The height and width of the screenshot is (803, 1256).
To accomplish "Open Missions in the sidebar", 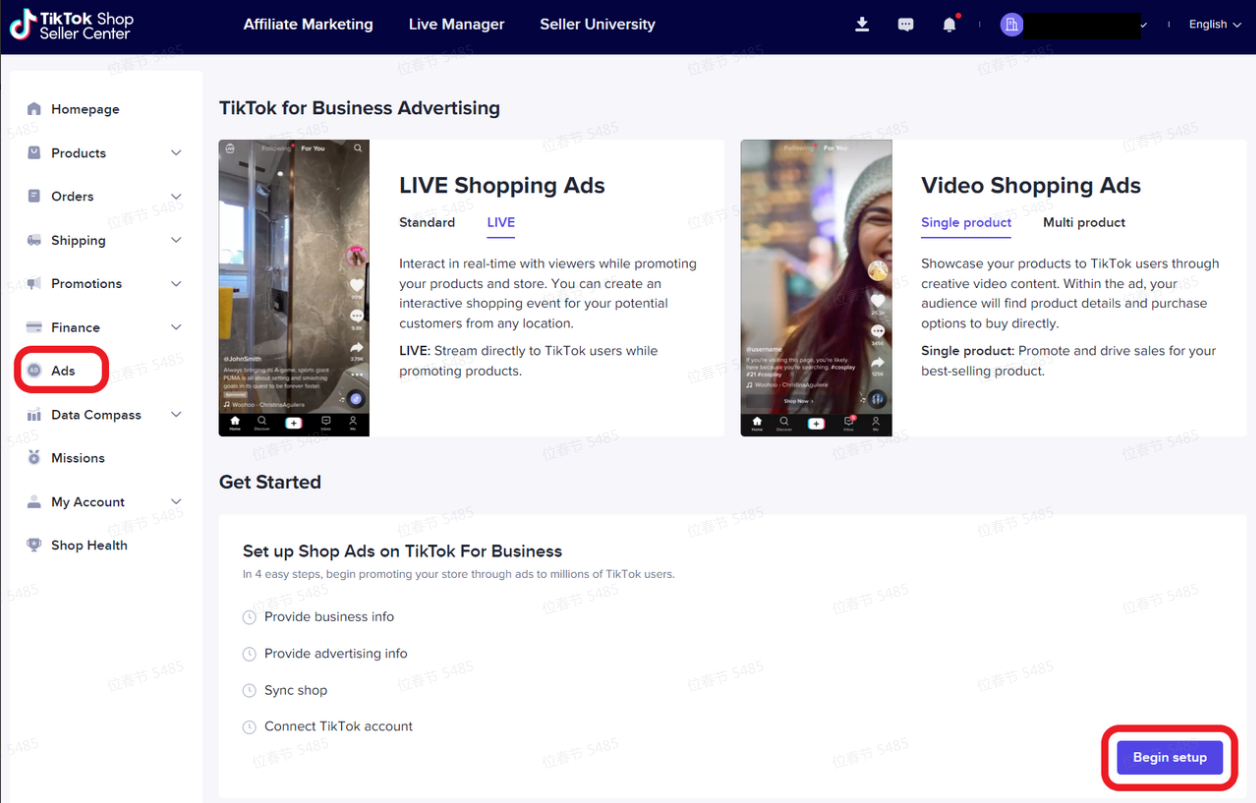I will 78,458.
